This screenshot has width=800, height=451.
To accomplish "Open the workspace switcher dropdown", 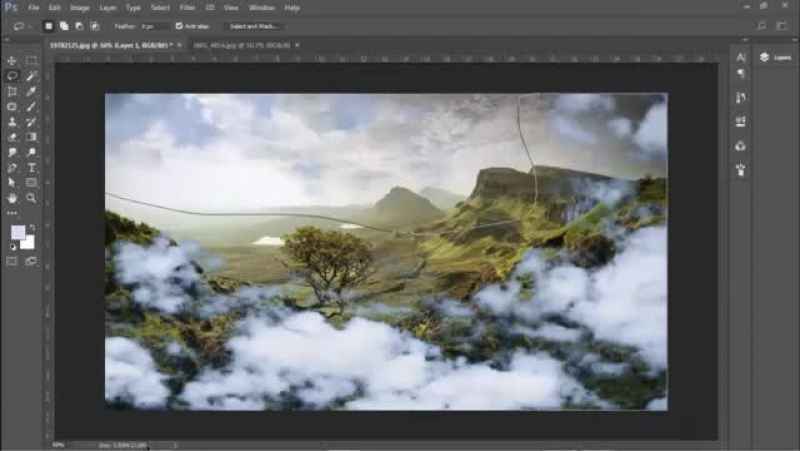I will tap(765, 26).
